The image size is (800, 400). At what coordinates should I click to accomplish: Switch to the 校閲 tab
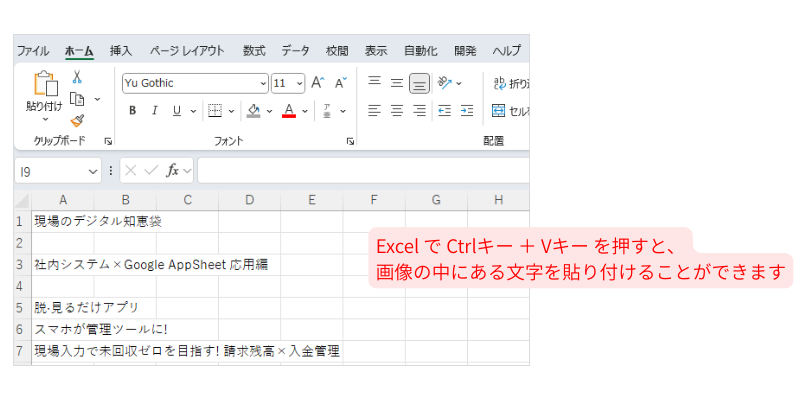(x=337, y=51)
